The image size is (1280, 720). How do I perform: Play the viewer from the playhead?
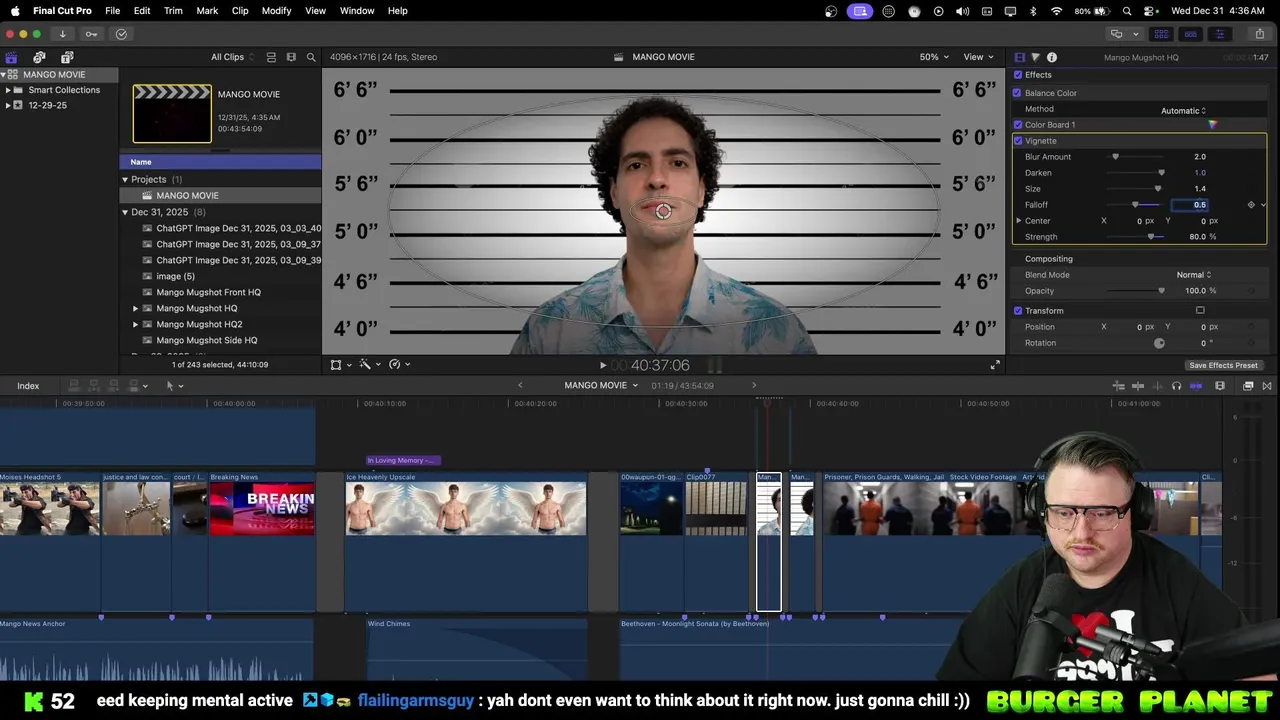602,366
